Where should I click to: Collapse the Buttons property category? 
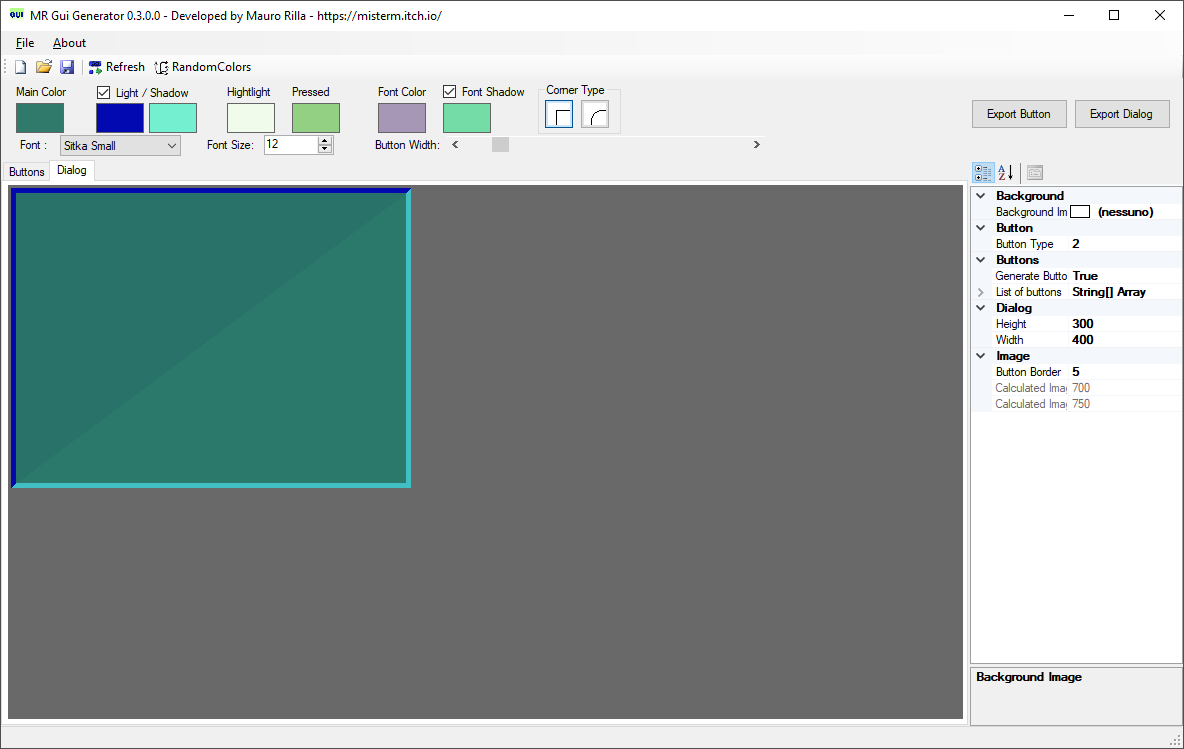pyautogui.click(x=981, y=260)
